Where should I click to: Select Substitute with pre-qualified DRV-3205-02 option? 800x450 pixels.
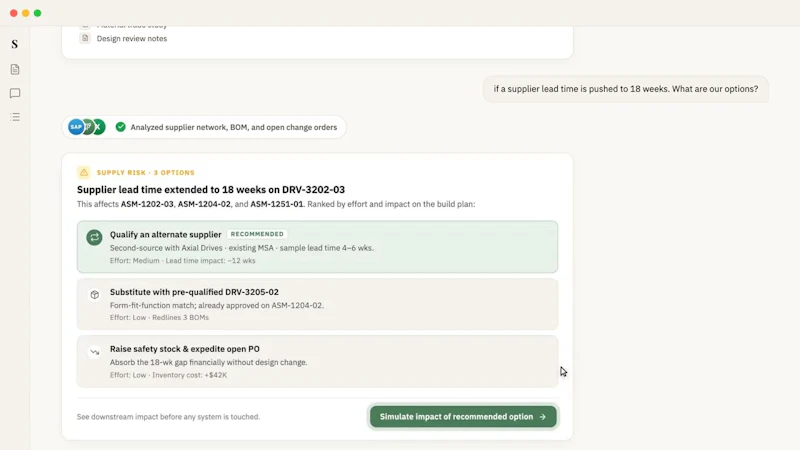pyautogui.click(x=317, y=304)
